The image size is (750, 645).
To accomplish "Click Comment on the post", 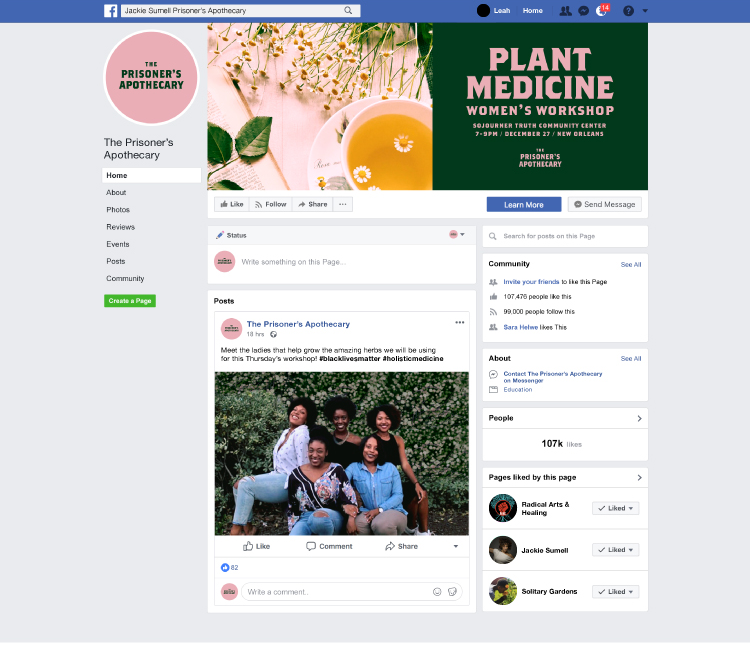I will coord(329,546).
